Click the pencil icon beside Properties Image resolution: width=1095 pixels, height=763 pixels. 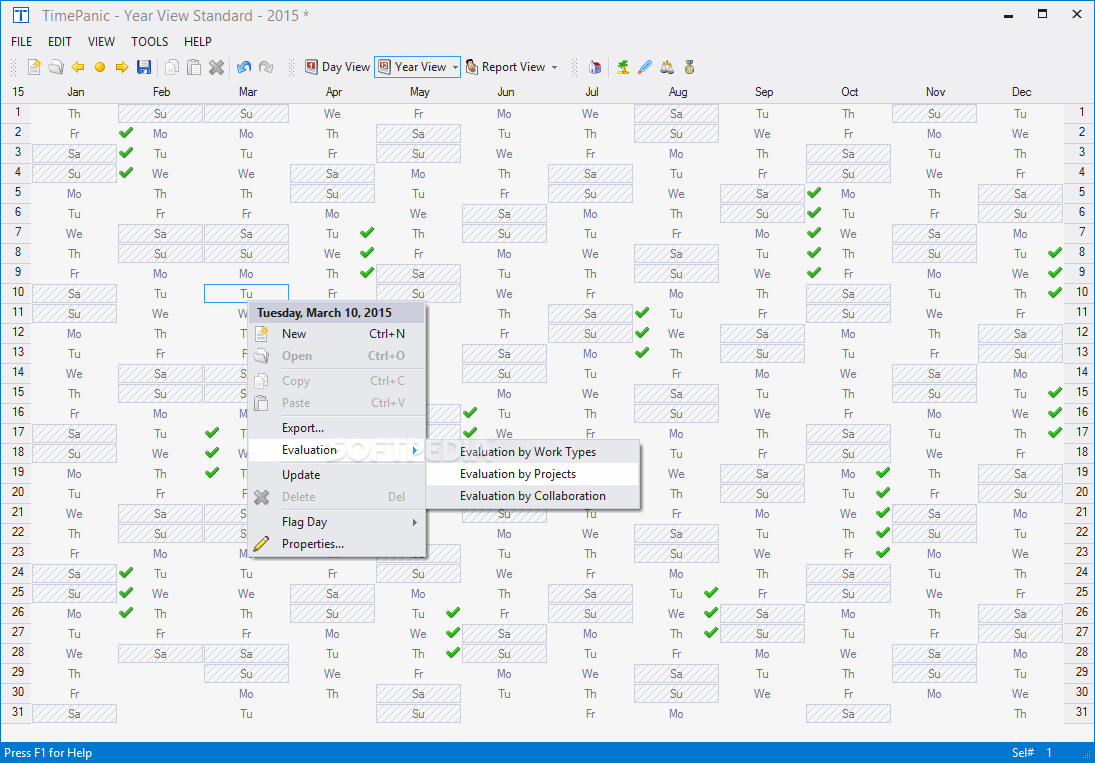point(262,543)
